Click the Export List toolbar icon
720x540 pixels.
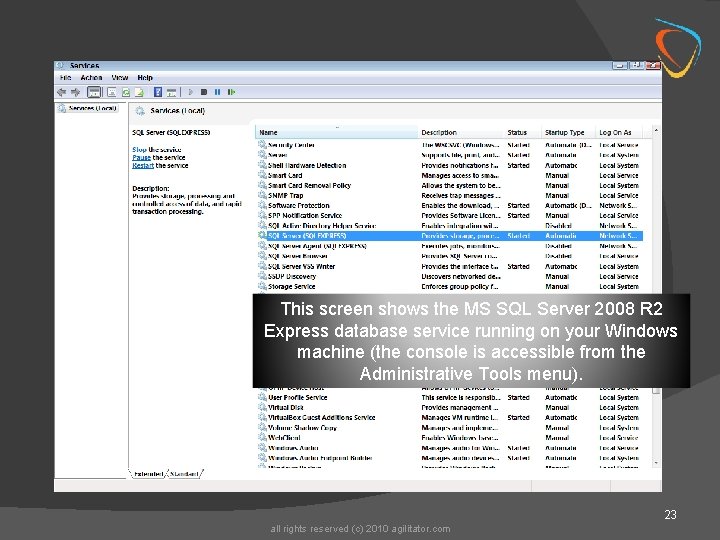(139, 92)
